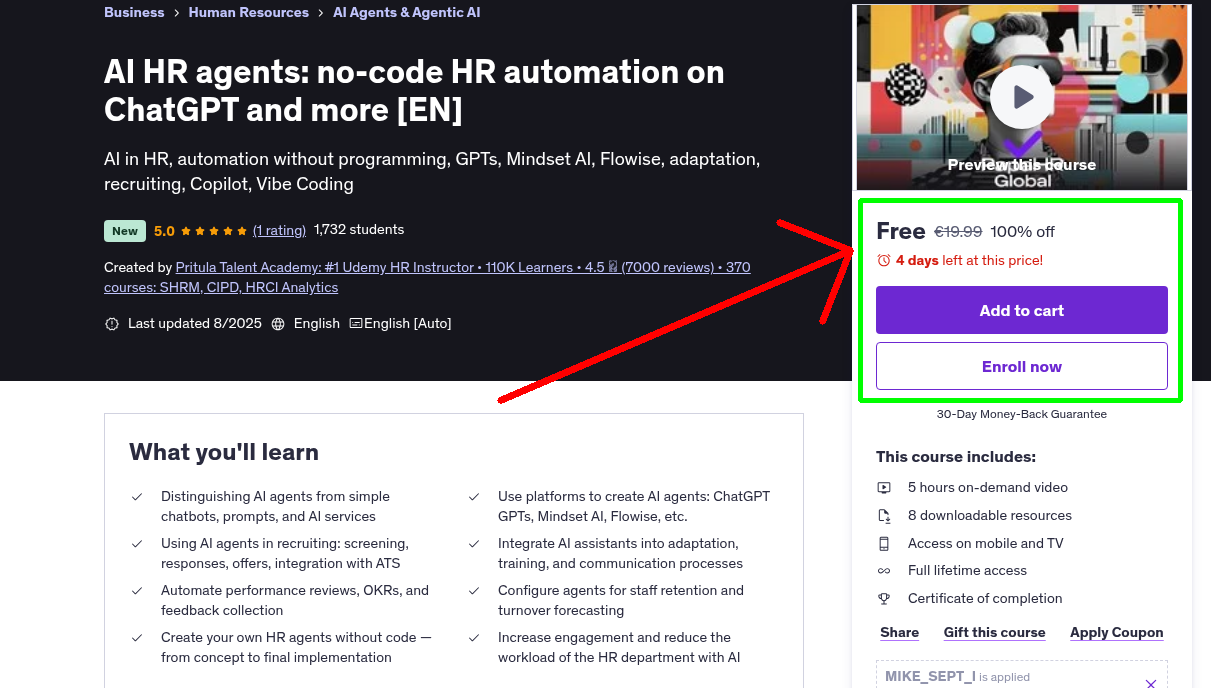Click the This course includes heading
This screenshot has width=1211, height=688.
click(x=956, y=457)
